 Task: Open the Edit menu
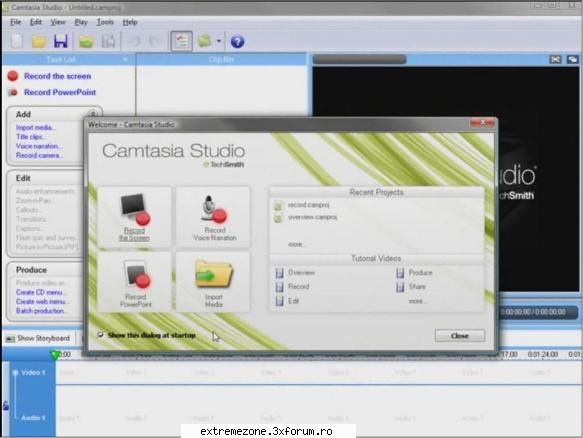click(36, 22)
